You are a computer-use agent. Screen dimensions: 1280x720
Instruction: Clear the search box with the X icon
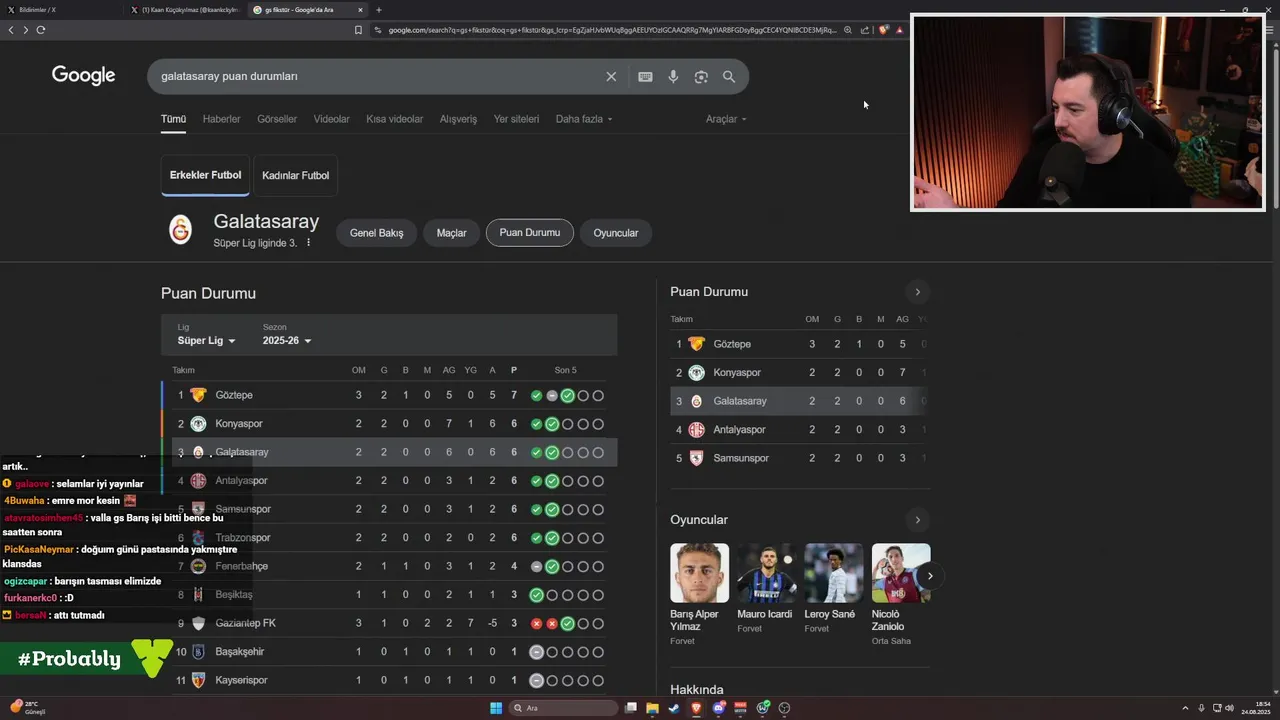611,77
